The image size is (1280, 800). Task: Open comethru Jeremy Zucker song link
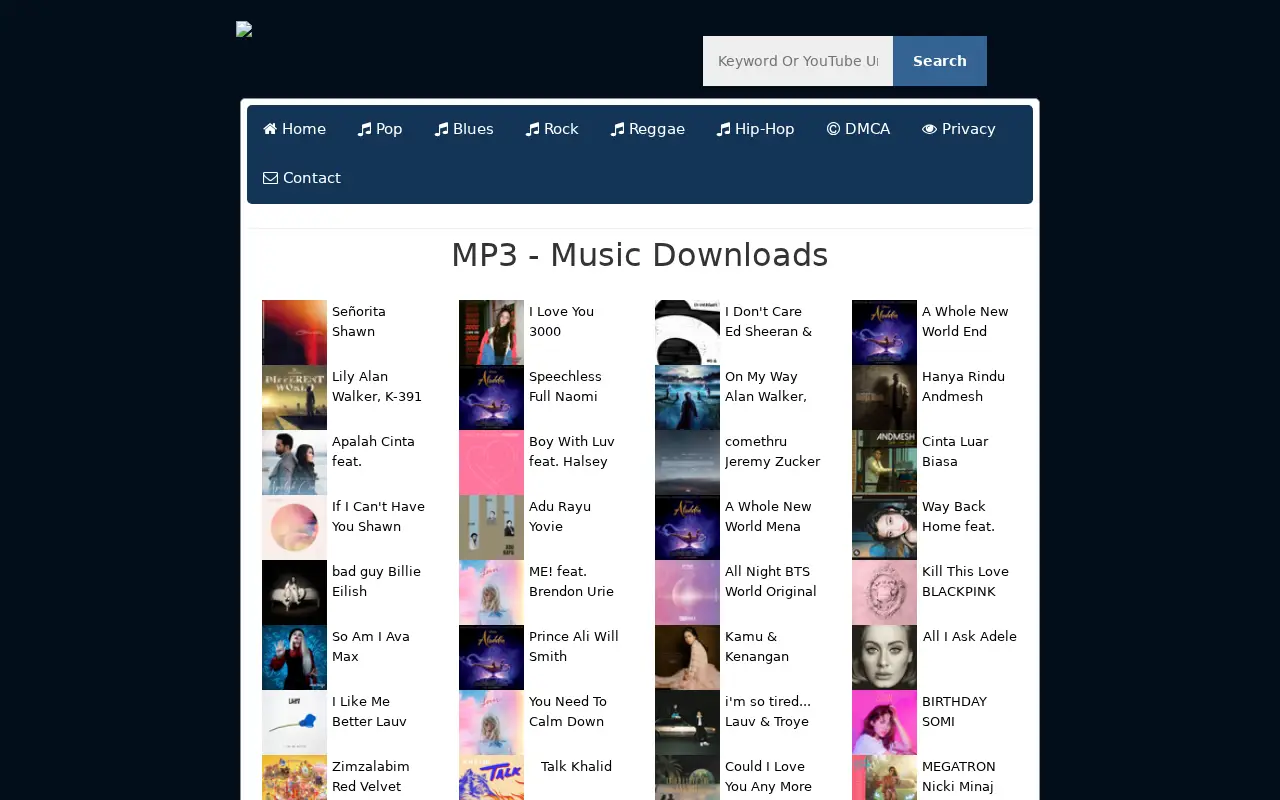(x=772, y=451)
